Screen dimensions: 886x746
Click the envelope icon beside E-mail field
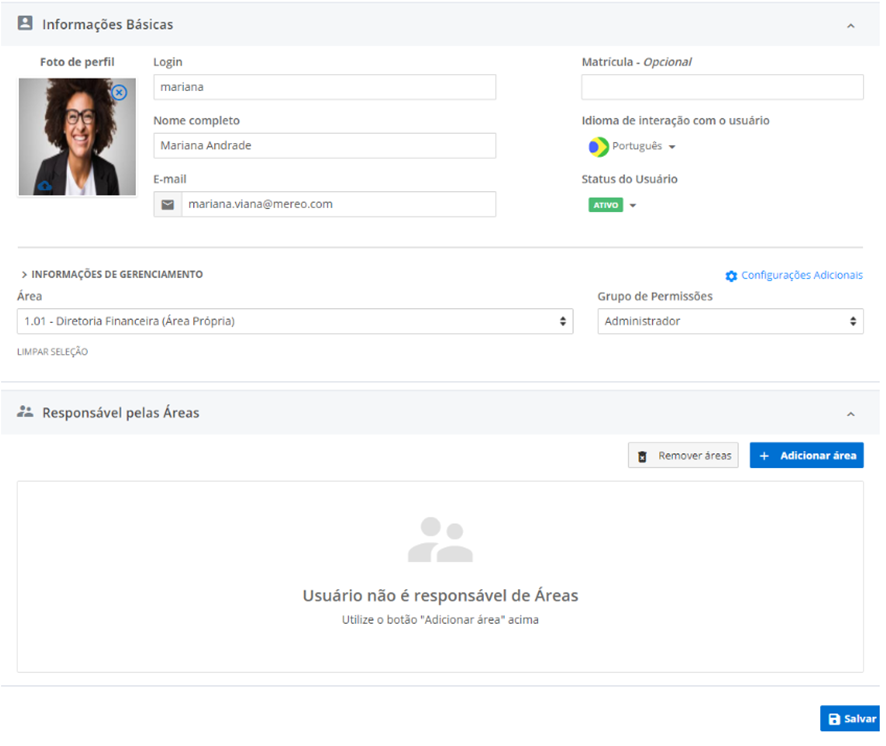[168, 204]
